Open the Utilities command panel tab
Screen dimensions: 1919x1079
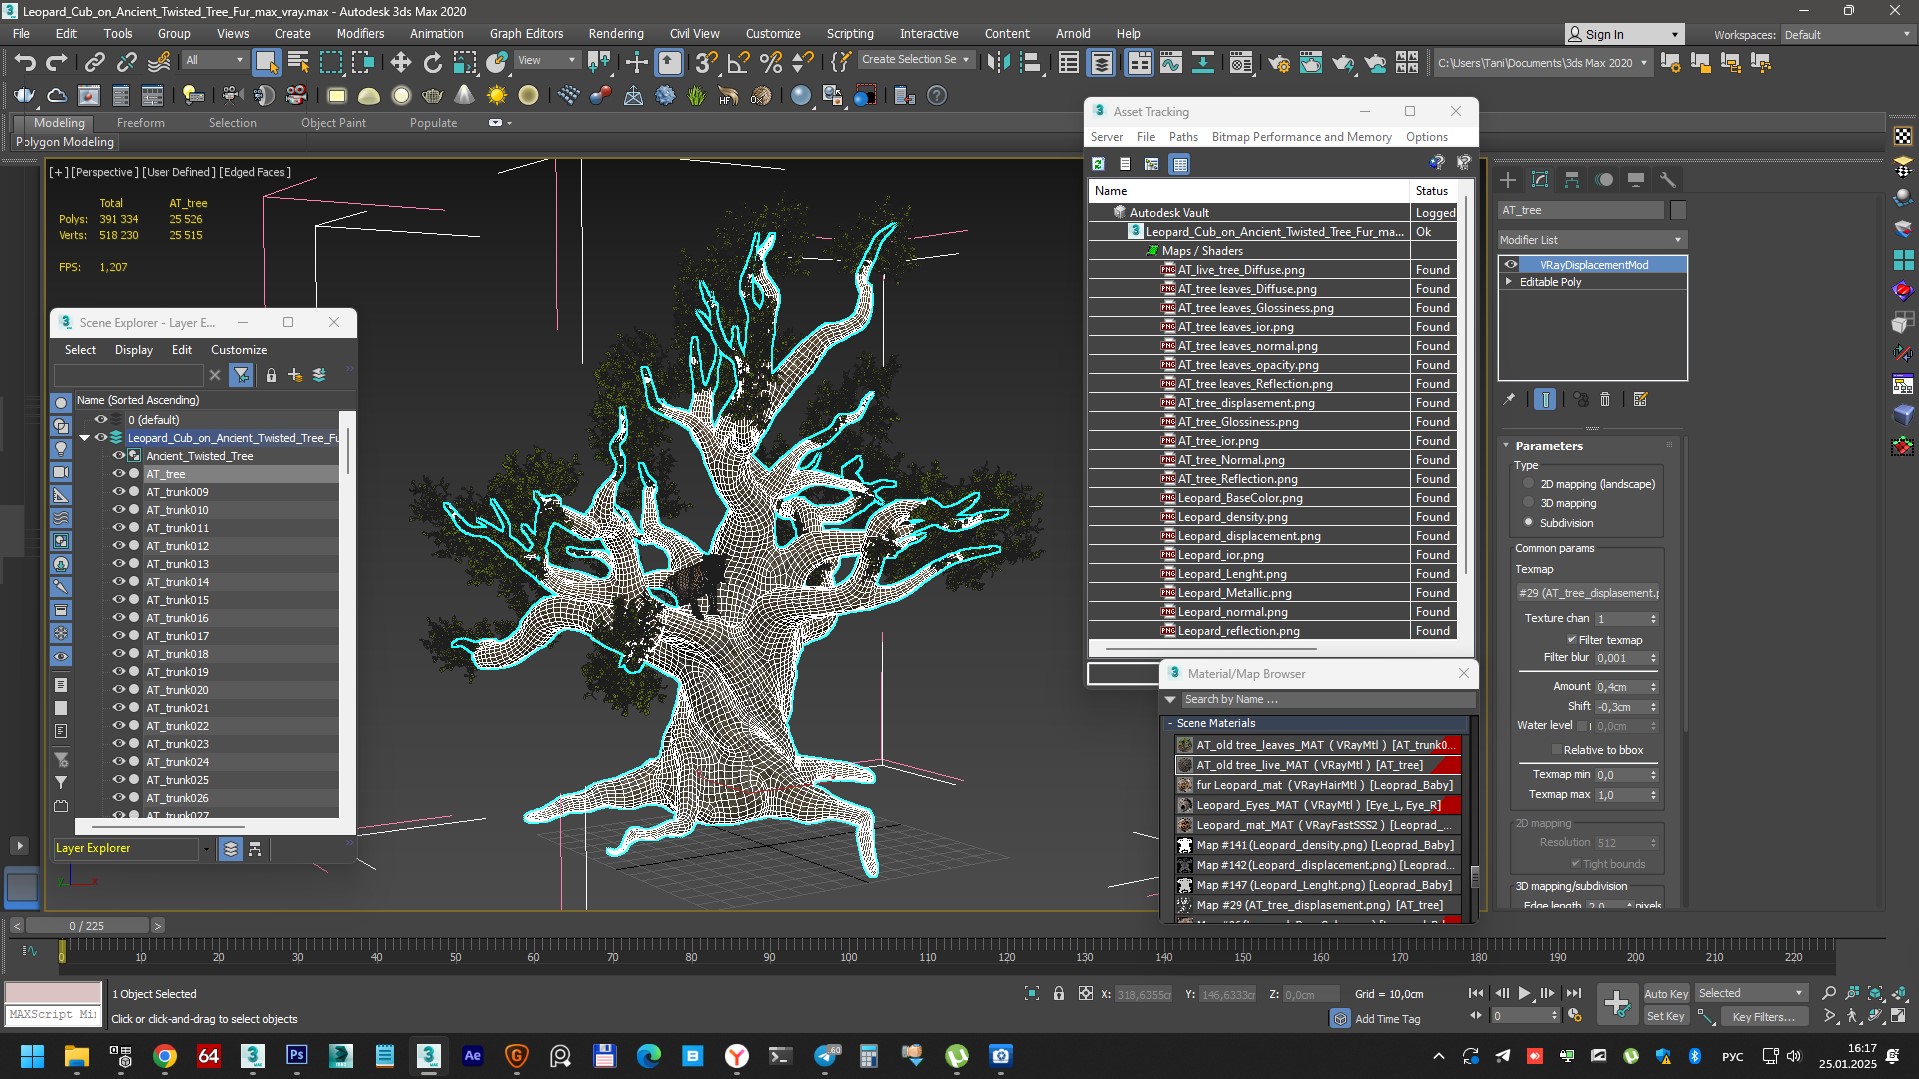click(1667, 180)
